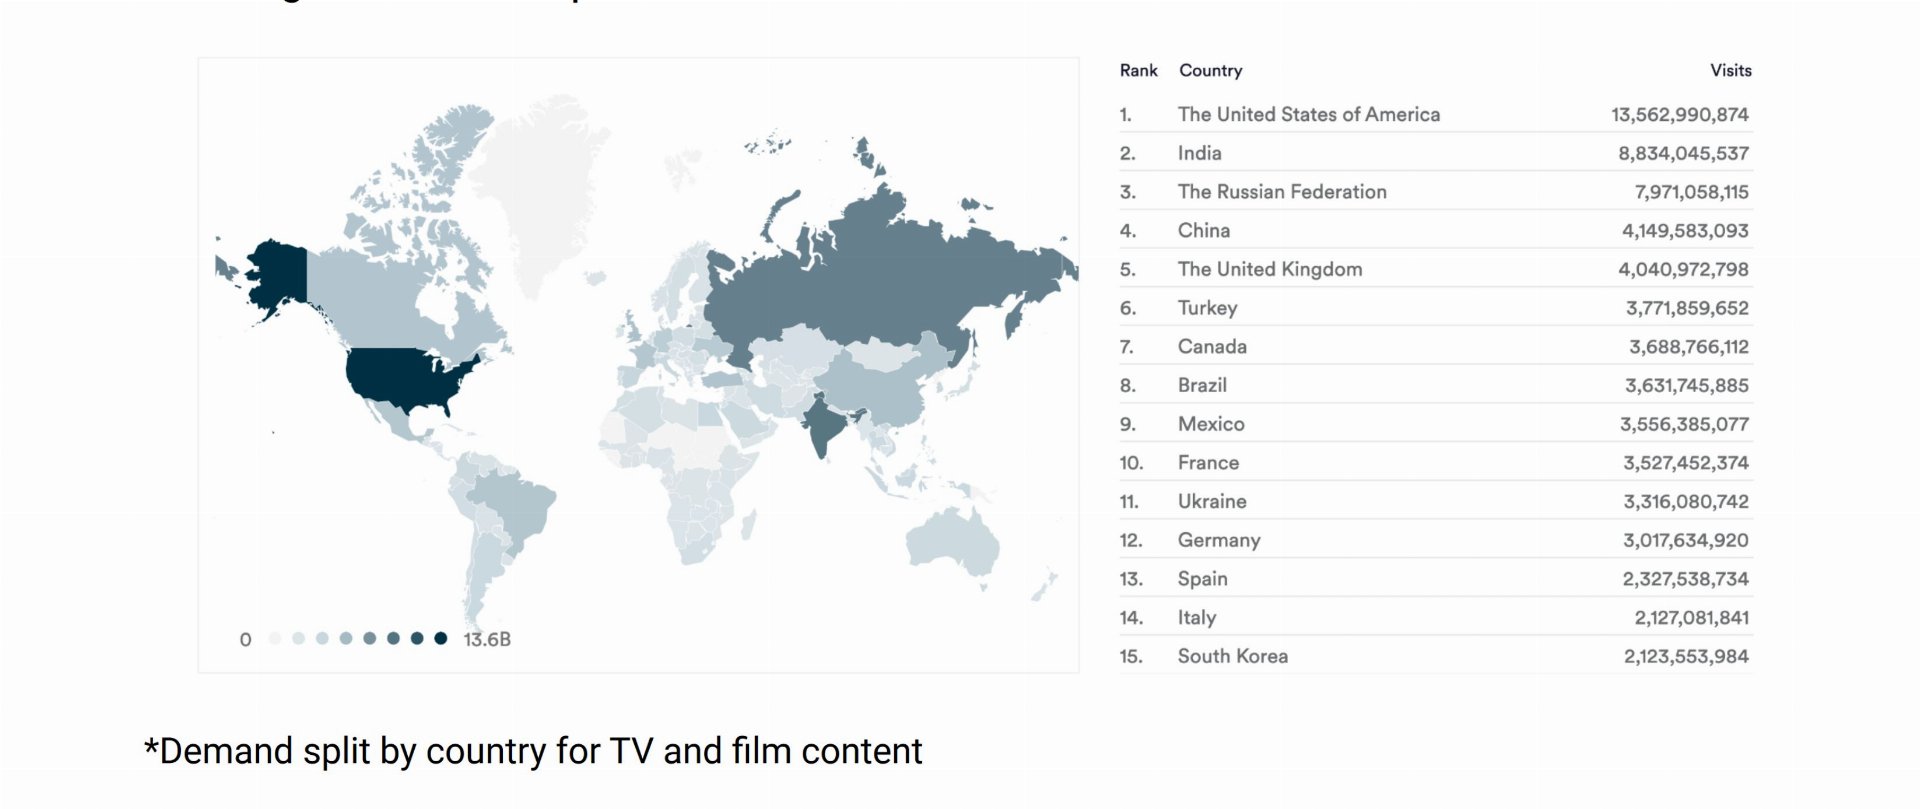This screenshot has height=809, width=1920.
Task: Select the Brazil country row
Action: click(x=1435, y=386)
